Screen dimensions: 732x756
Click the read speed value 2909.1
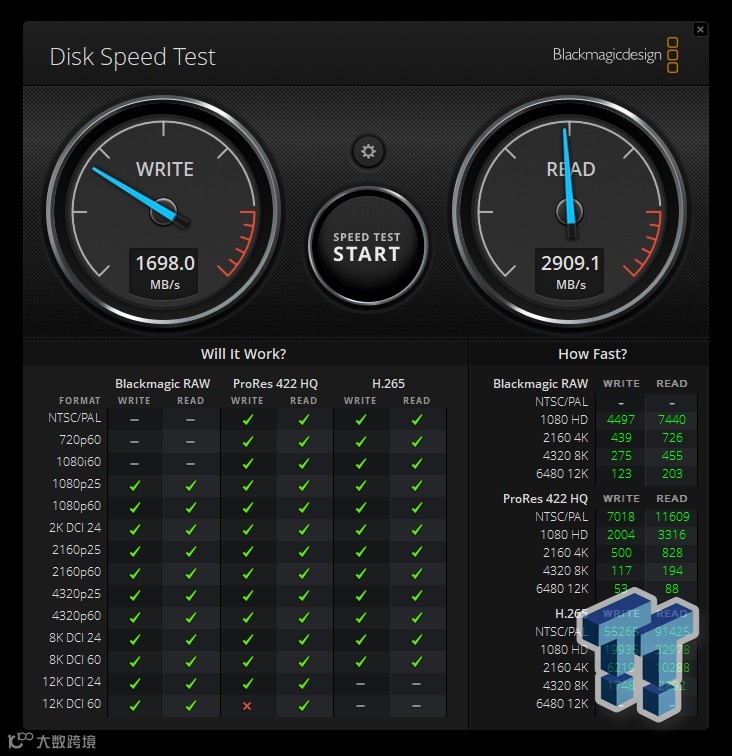point(570,263)
